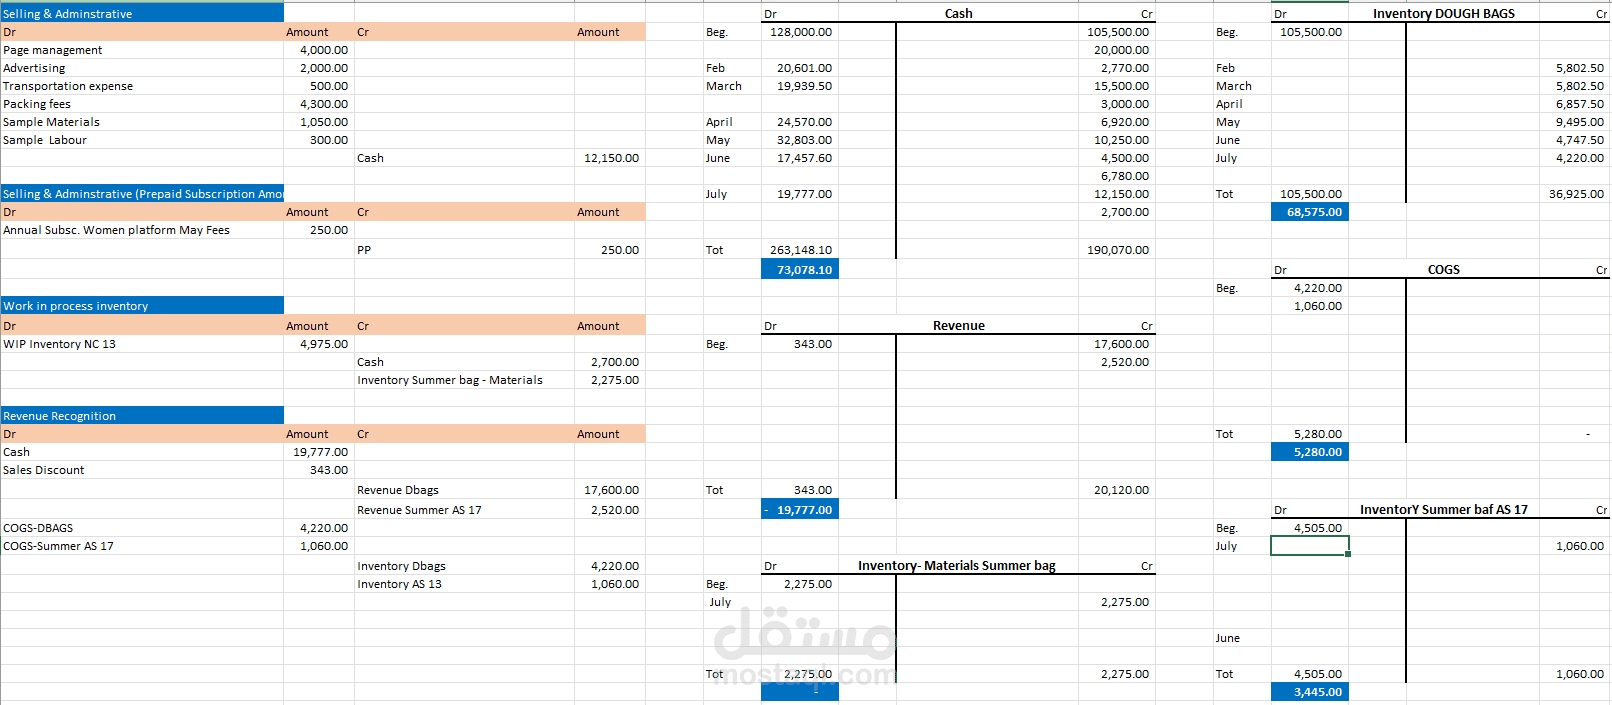Click the 6,780.00 cash credit cell

pos(1117,176)
